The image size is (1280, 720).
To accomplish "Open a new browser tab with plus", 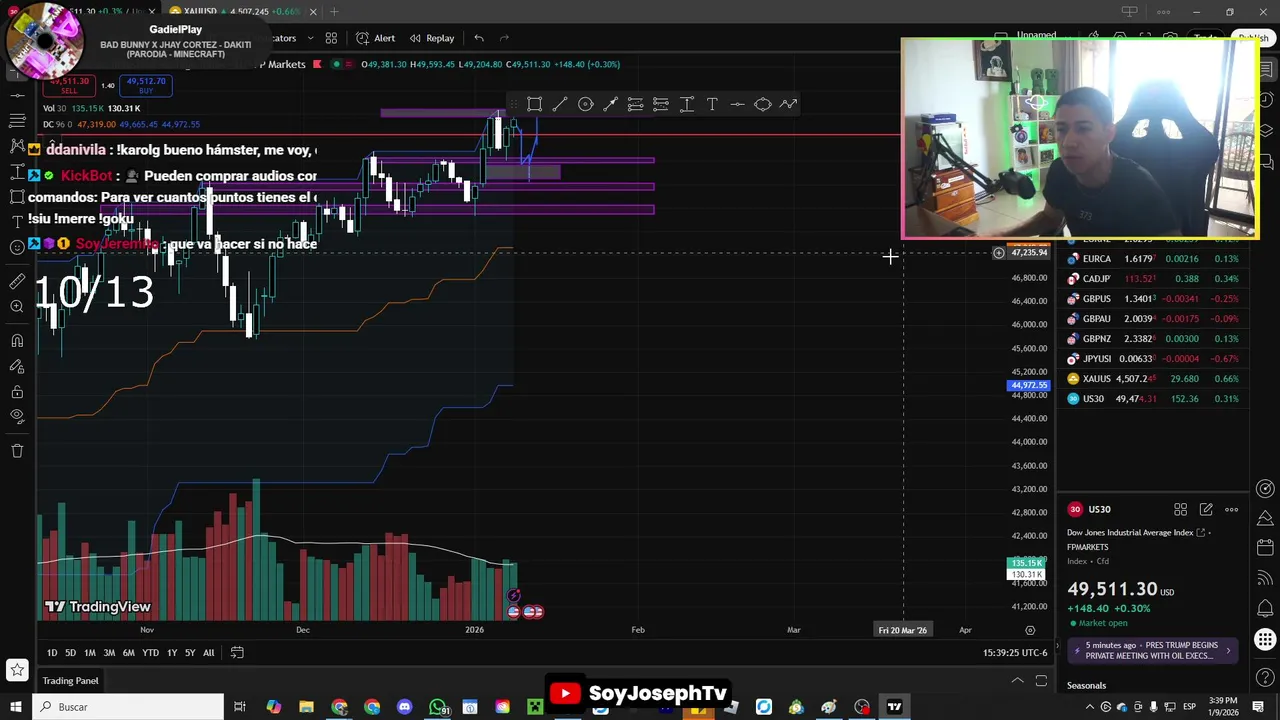I will pos(334,12).
